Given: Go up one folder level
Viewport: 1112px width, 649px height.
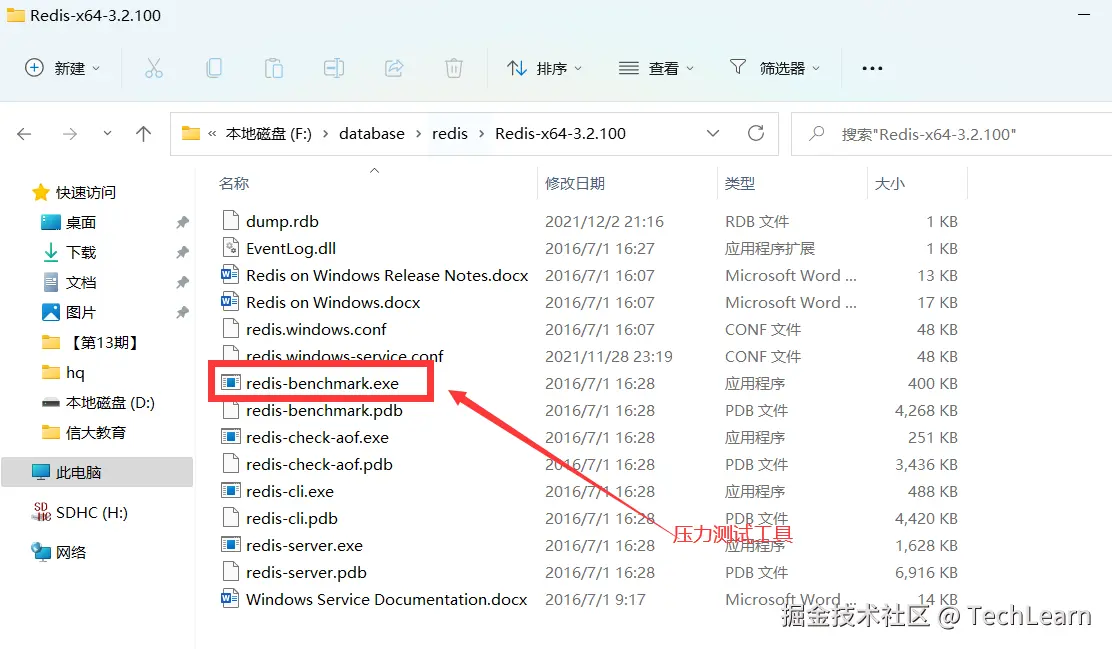Looking at the screenshot, I should click(x=143, y=133).
